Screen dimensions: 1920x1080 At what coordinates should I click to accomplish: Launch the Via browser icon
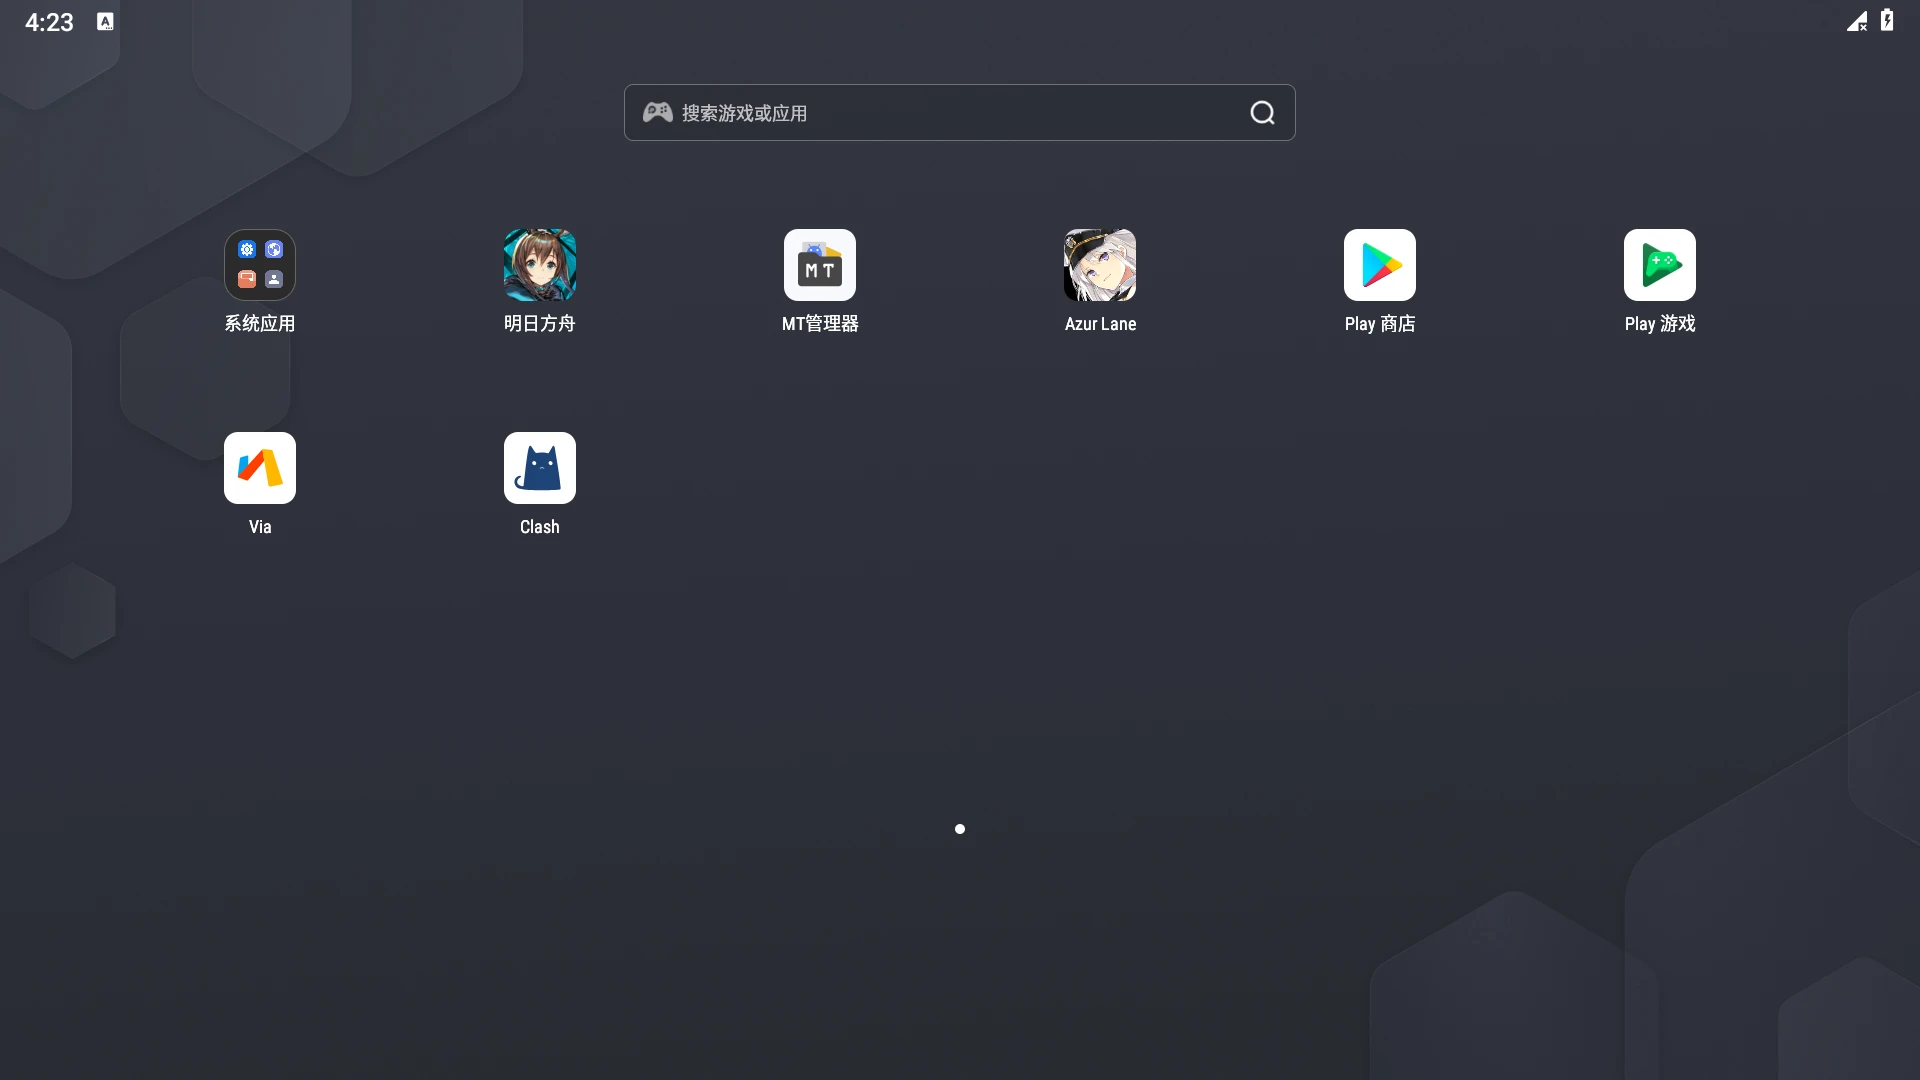pos(260,468)
